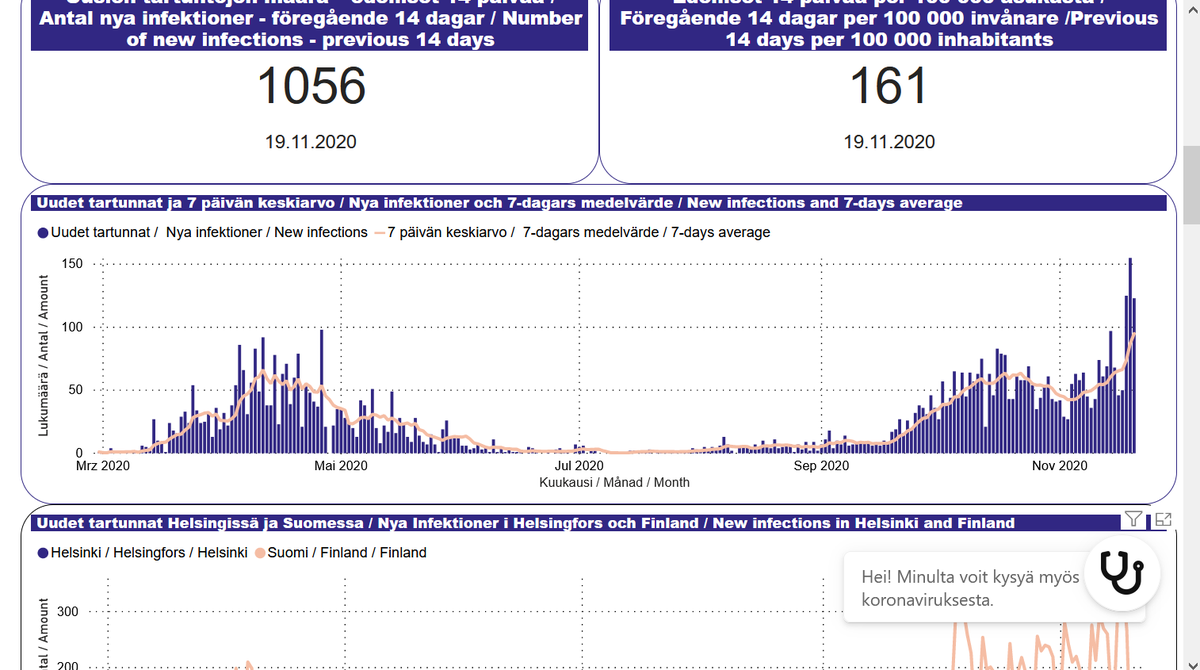
Task: Click the 'Jul 2020' axis label
Action: click(579, 466)
